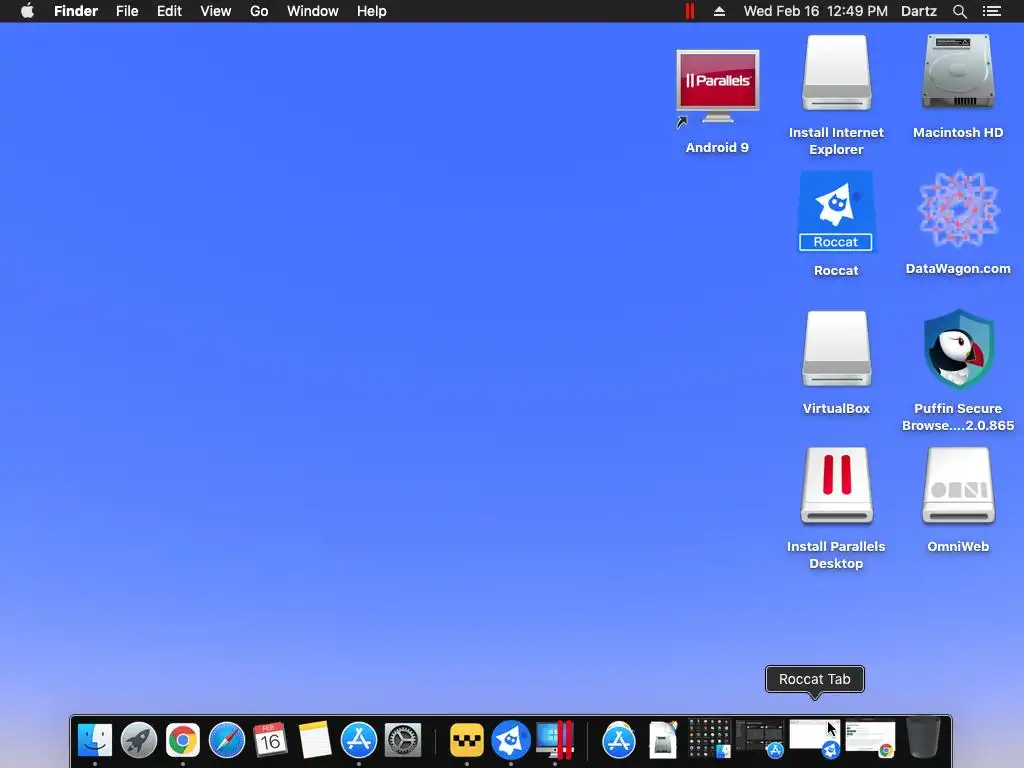Open Safari compass icon in Dock
This screenshot has width=1024, height=768.
coord(227,740)
